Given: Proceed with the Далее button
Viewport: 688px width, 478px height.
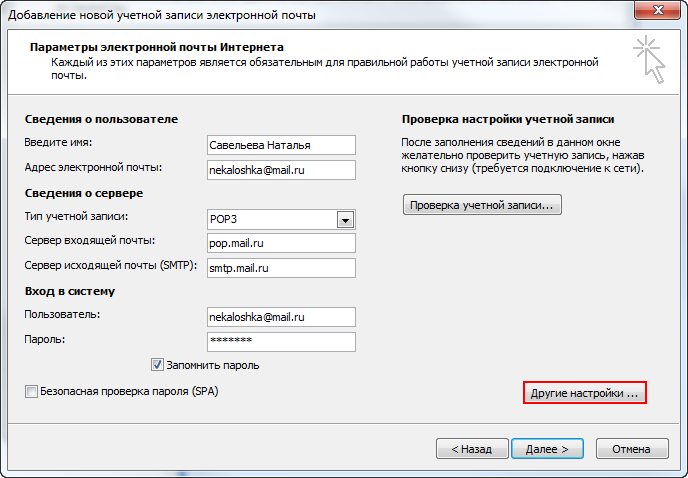Looking at the screenshot, I should [547, 449].
